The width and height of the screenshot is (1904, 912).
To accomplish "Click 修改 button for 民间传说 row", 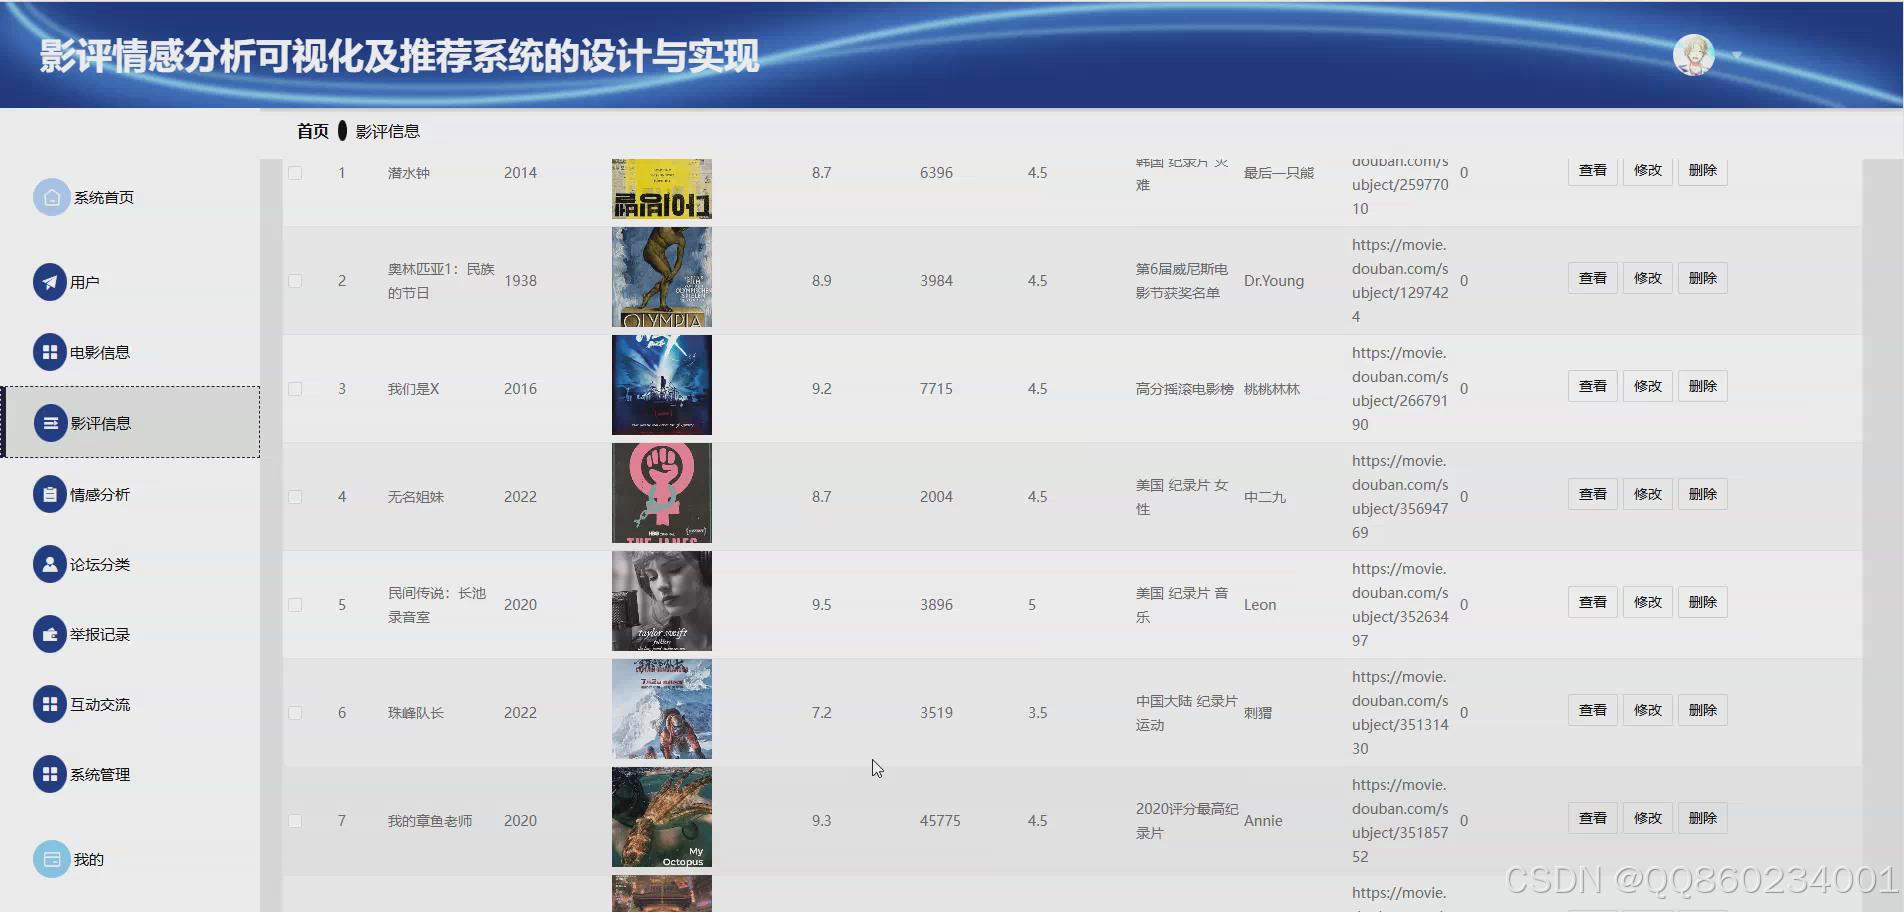I will tap(1648, 602).
